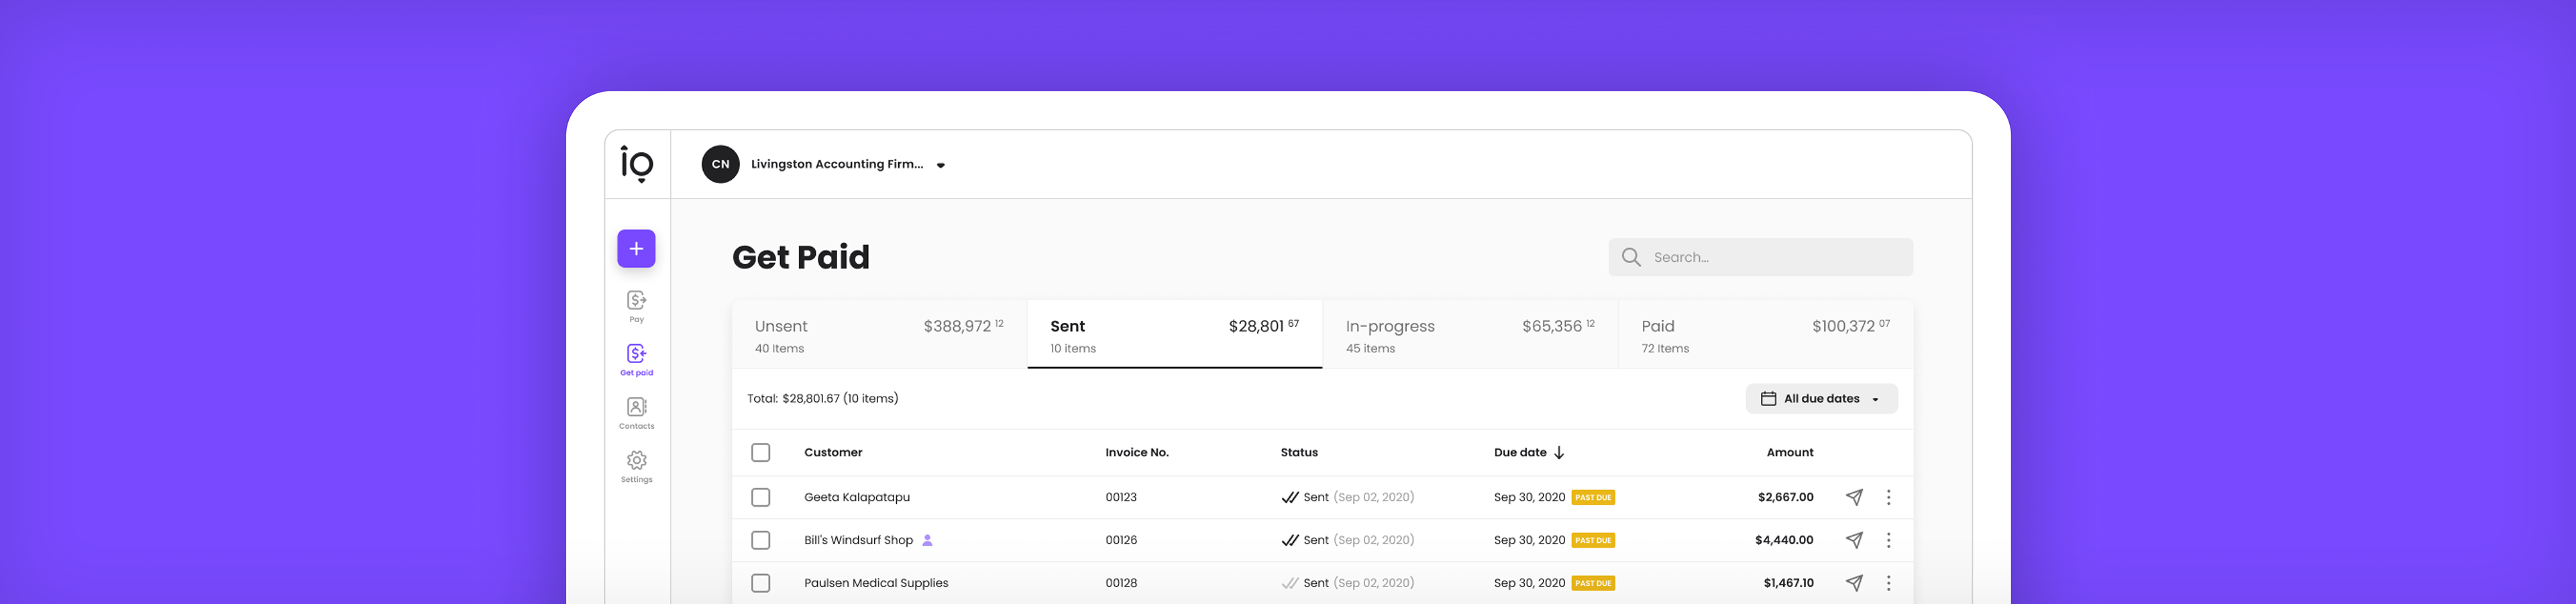Click amount $4,440.00
This screenshot has width=2576, height=604.
pyautogui.click(x=1784, y=540)
